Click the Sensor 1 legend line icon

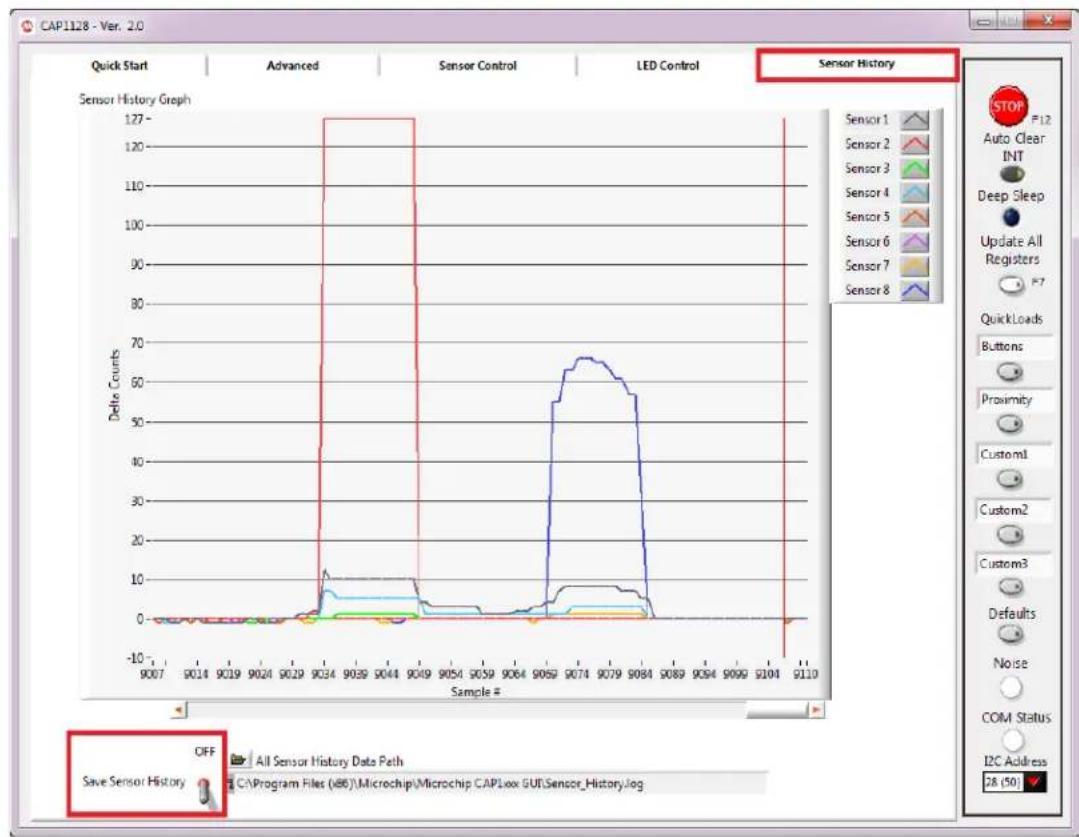(x=915, y=120)
